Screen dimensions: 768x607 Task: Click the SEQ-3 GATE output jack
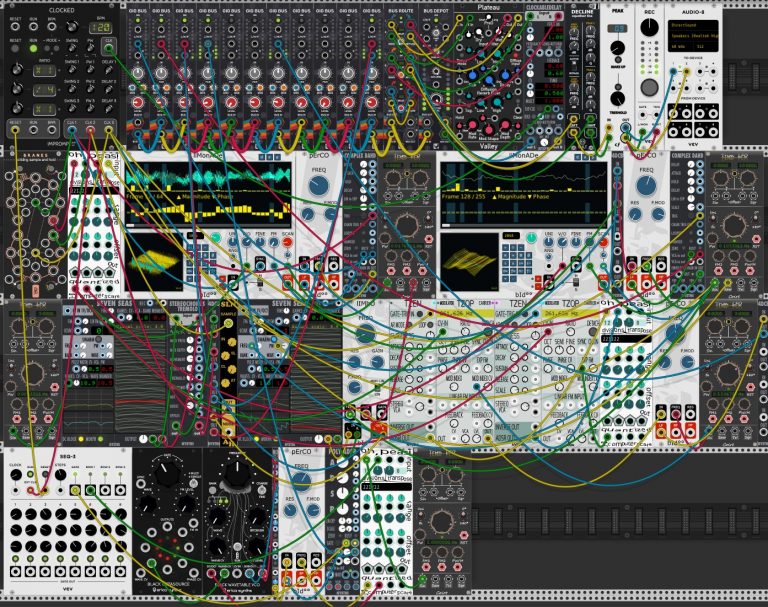pyautogui.click(x=75, y=490)
